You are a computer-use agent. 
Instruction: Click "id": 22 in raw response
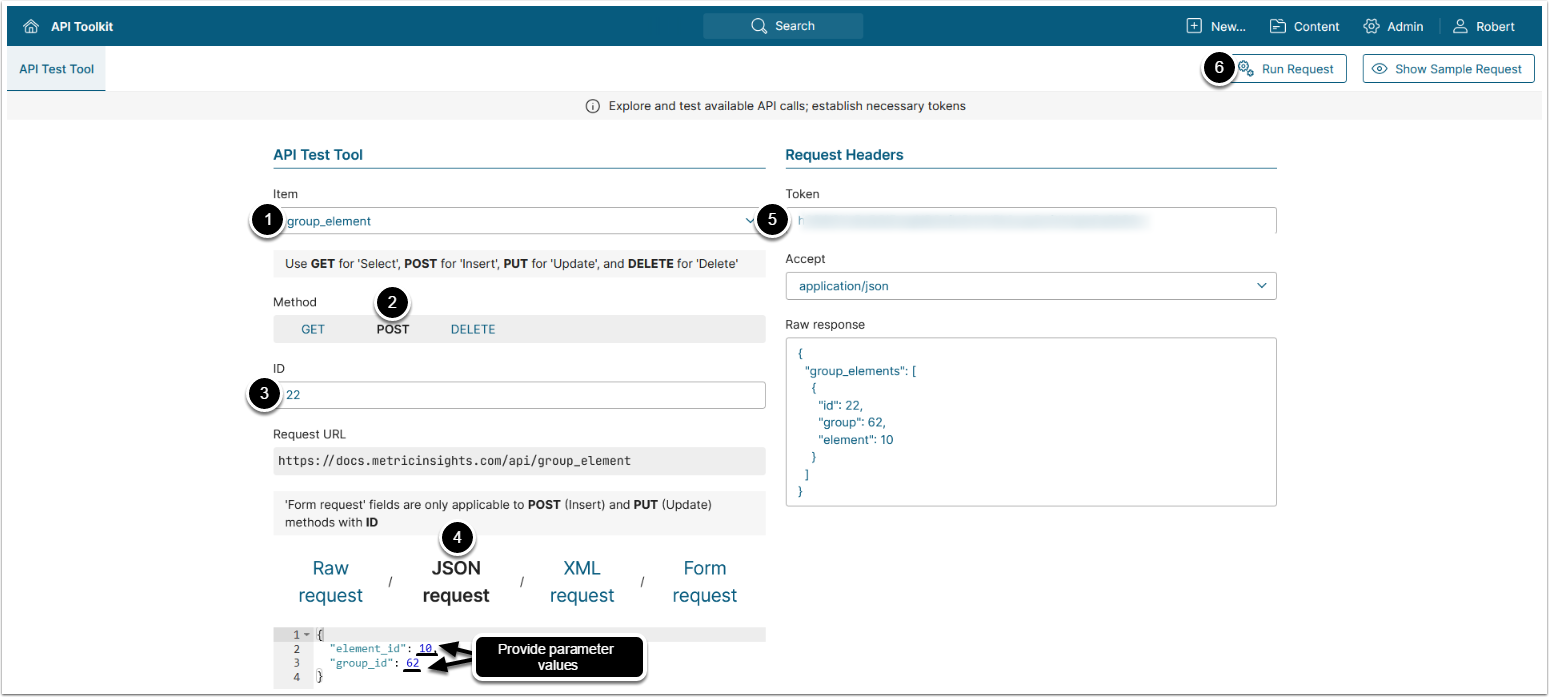[x=843, y=404]
